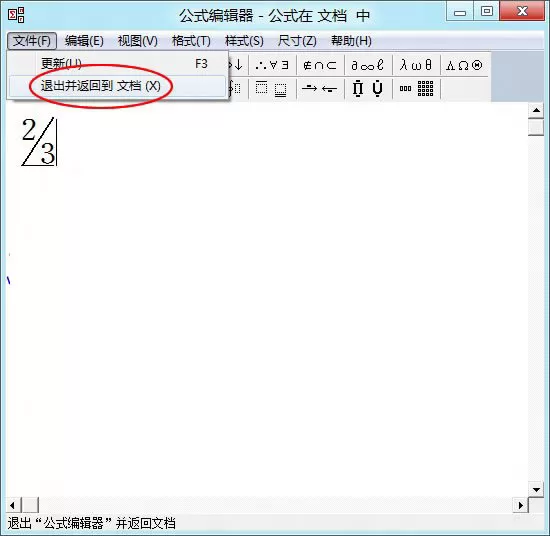Click the Equation Editor title bar icon
This screenshot has width=550, height=536.
tap(16, 15)
